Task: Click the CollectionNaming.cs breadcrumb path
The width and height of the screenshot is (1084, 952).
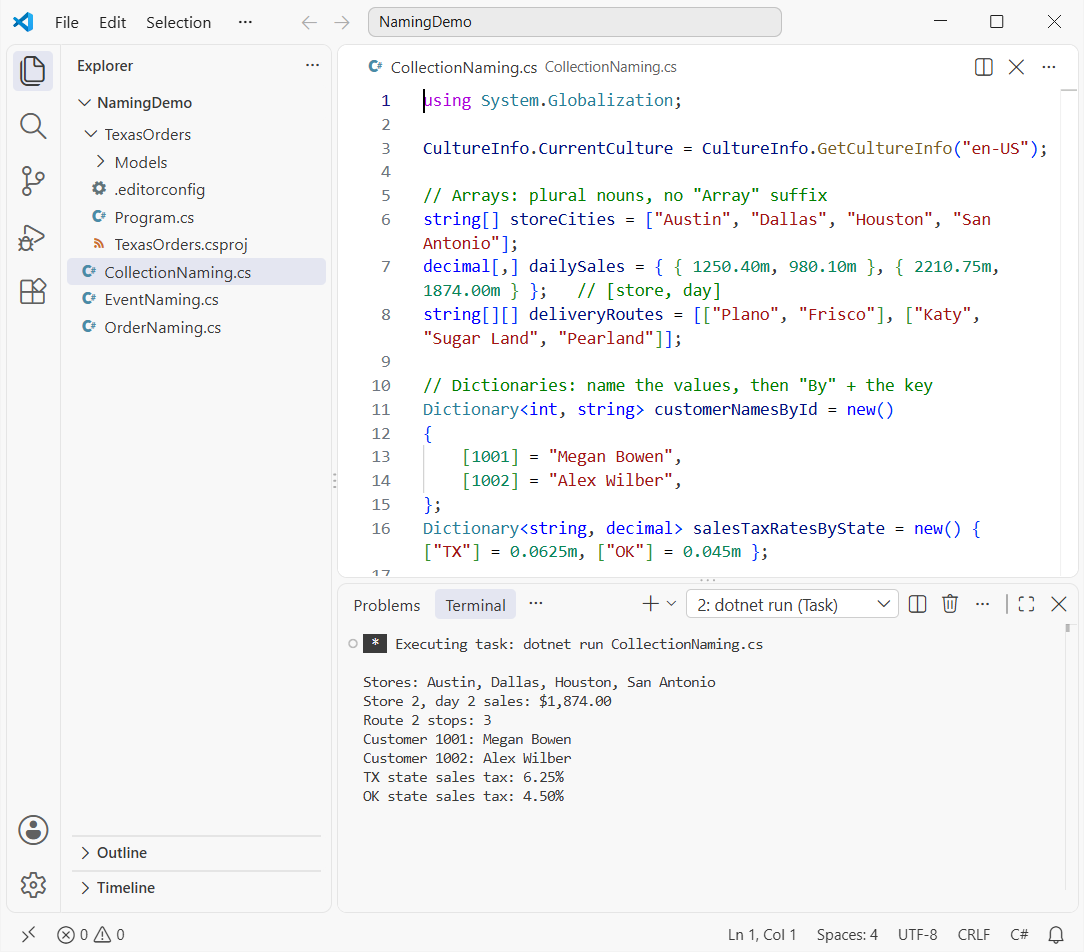Action: (x=610, y=67)
